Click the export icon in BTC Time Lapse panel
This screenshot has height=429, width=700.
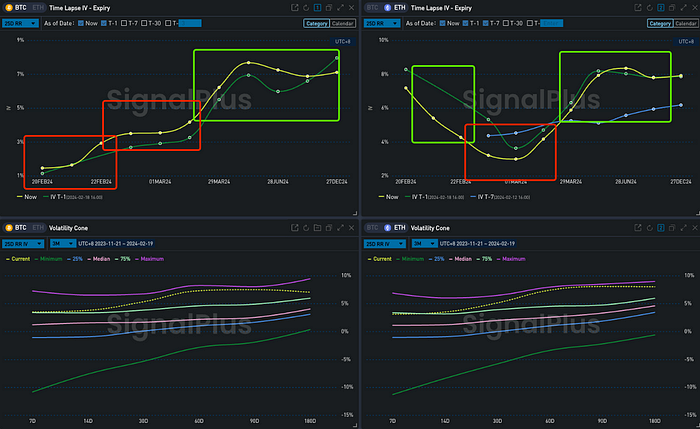click(x=295, y=7)
